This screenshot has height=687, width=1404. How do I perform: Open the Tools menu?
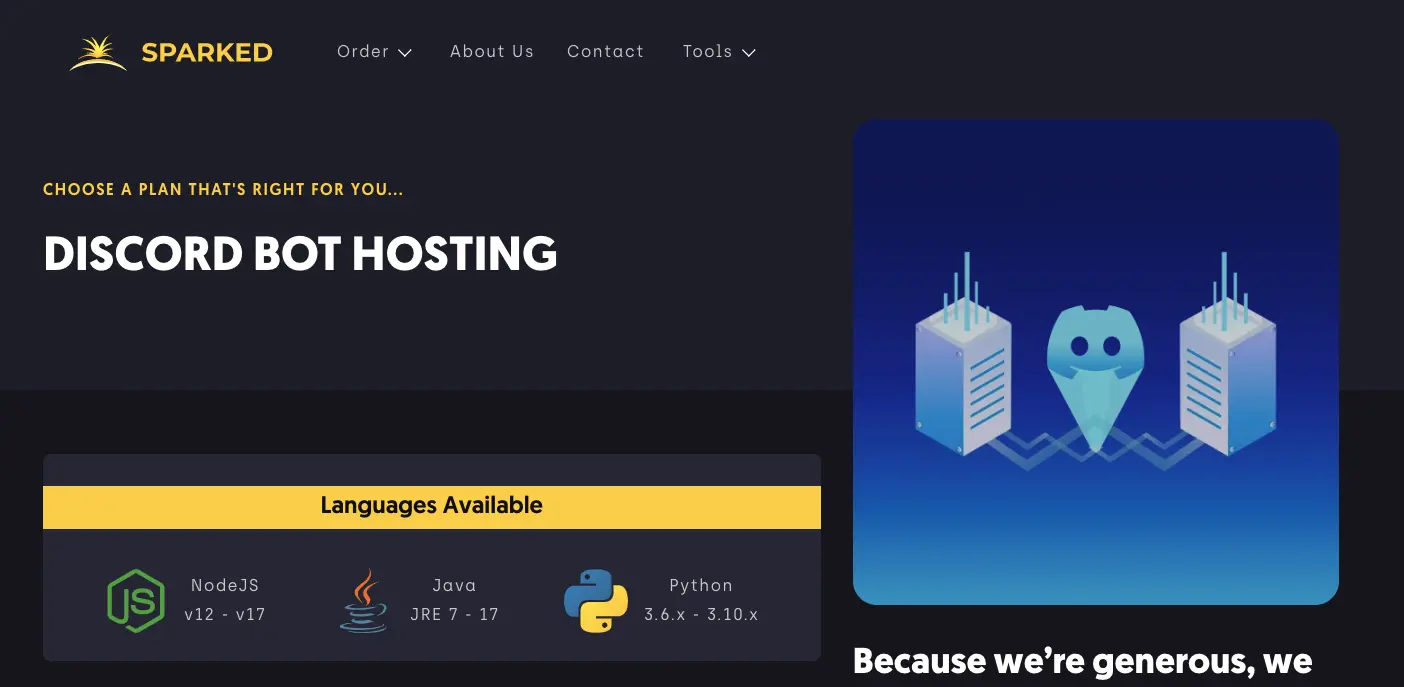(719, 51)
